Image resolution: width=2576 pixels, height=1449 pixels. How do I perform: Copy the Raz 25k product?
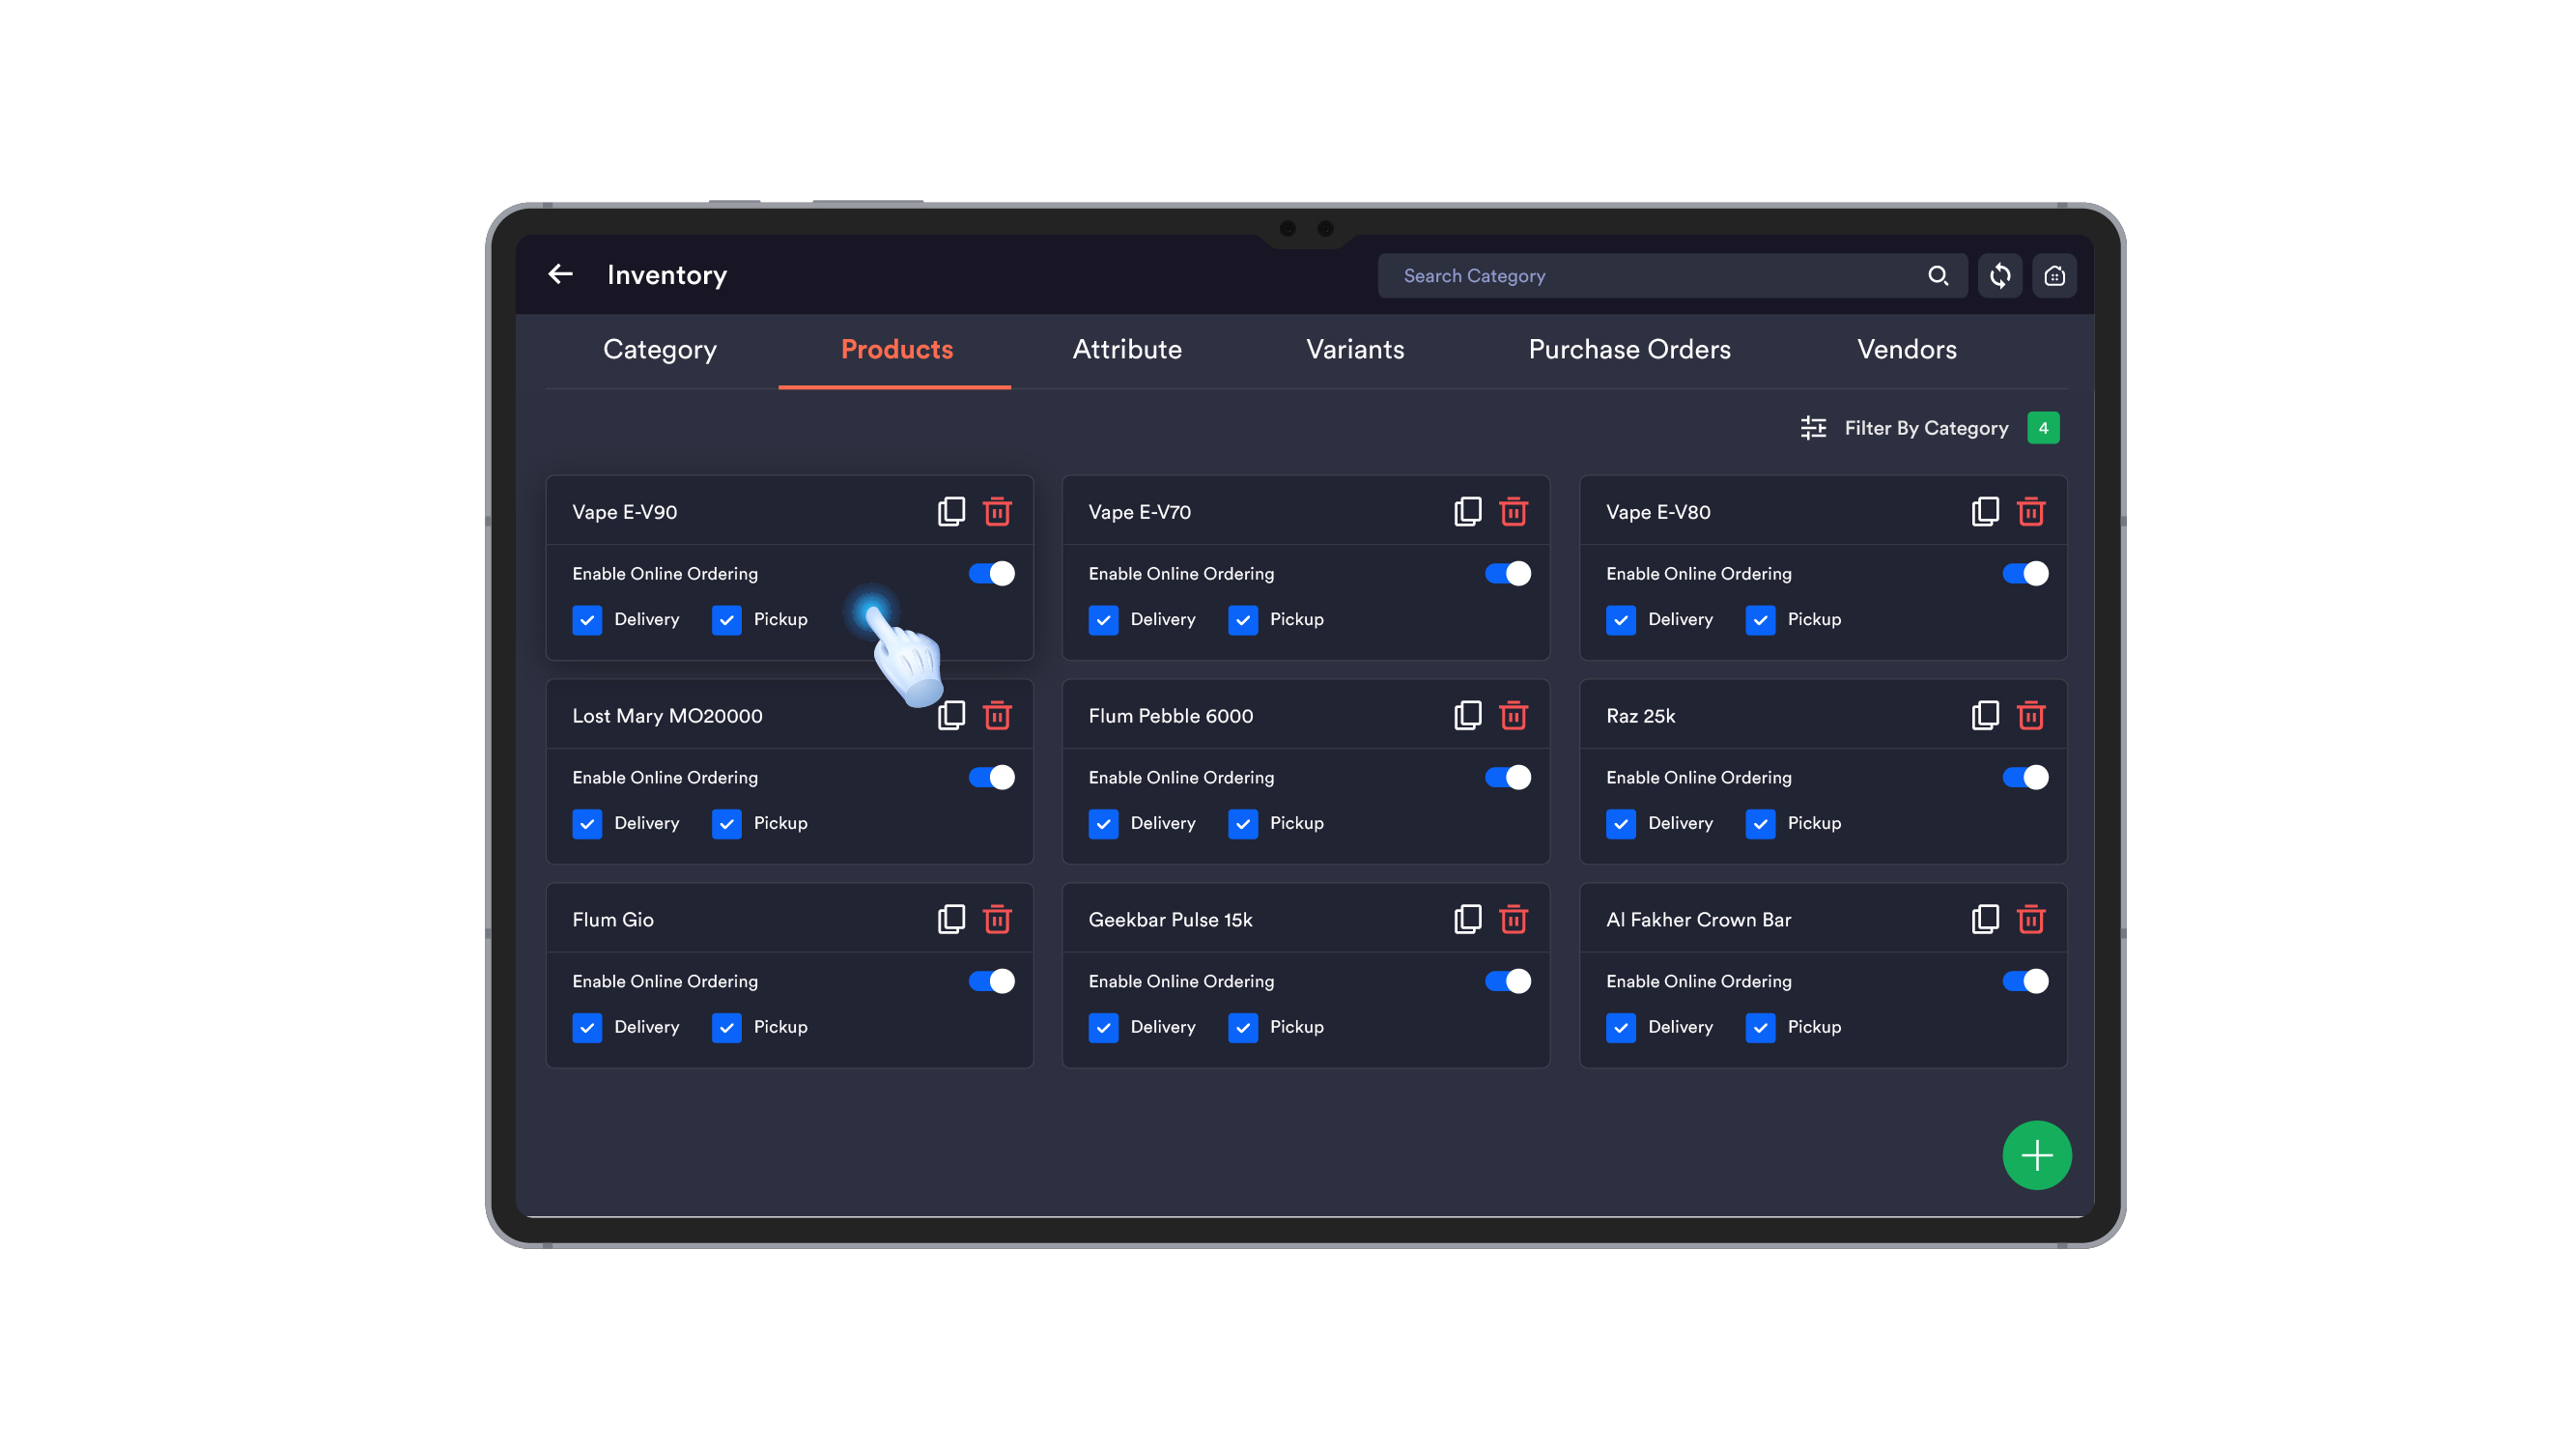1984,715
